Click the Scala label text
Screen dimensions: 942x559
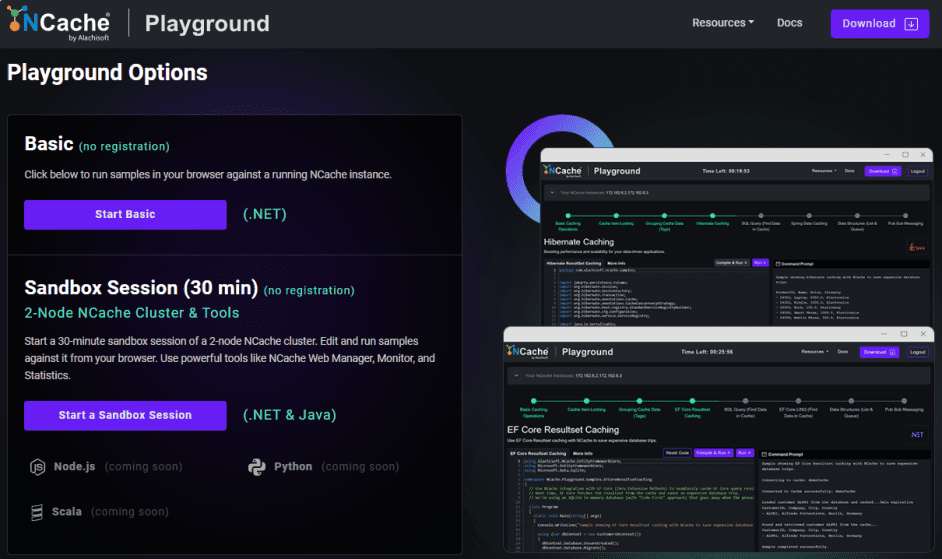point(67,512)
